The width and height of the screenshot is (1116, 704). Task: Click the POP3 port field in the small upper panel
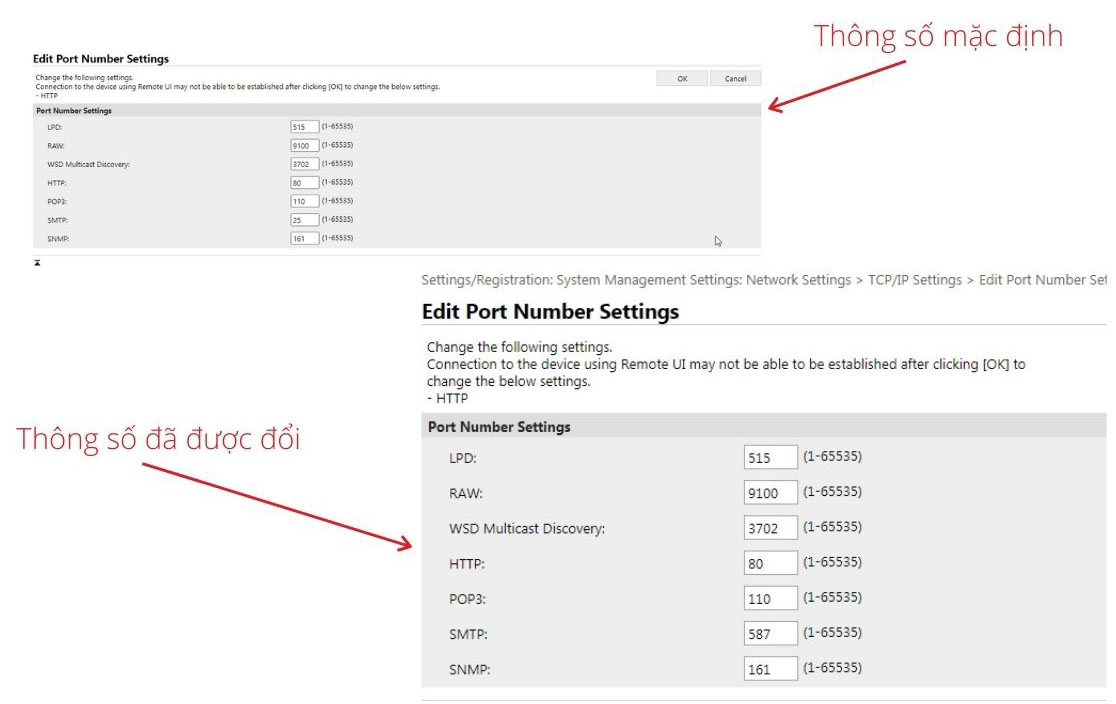(x=304, y=201)
